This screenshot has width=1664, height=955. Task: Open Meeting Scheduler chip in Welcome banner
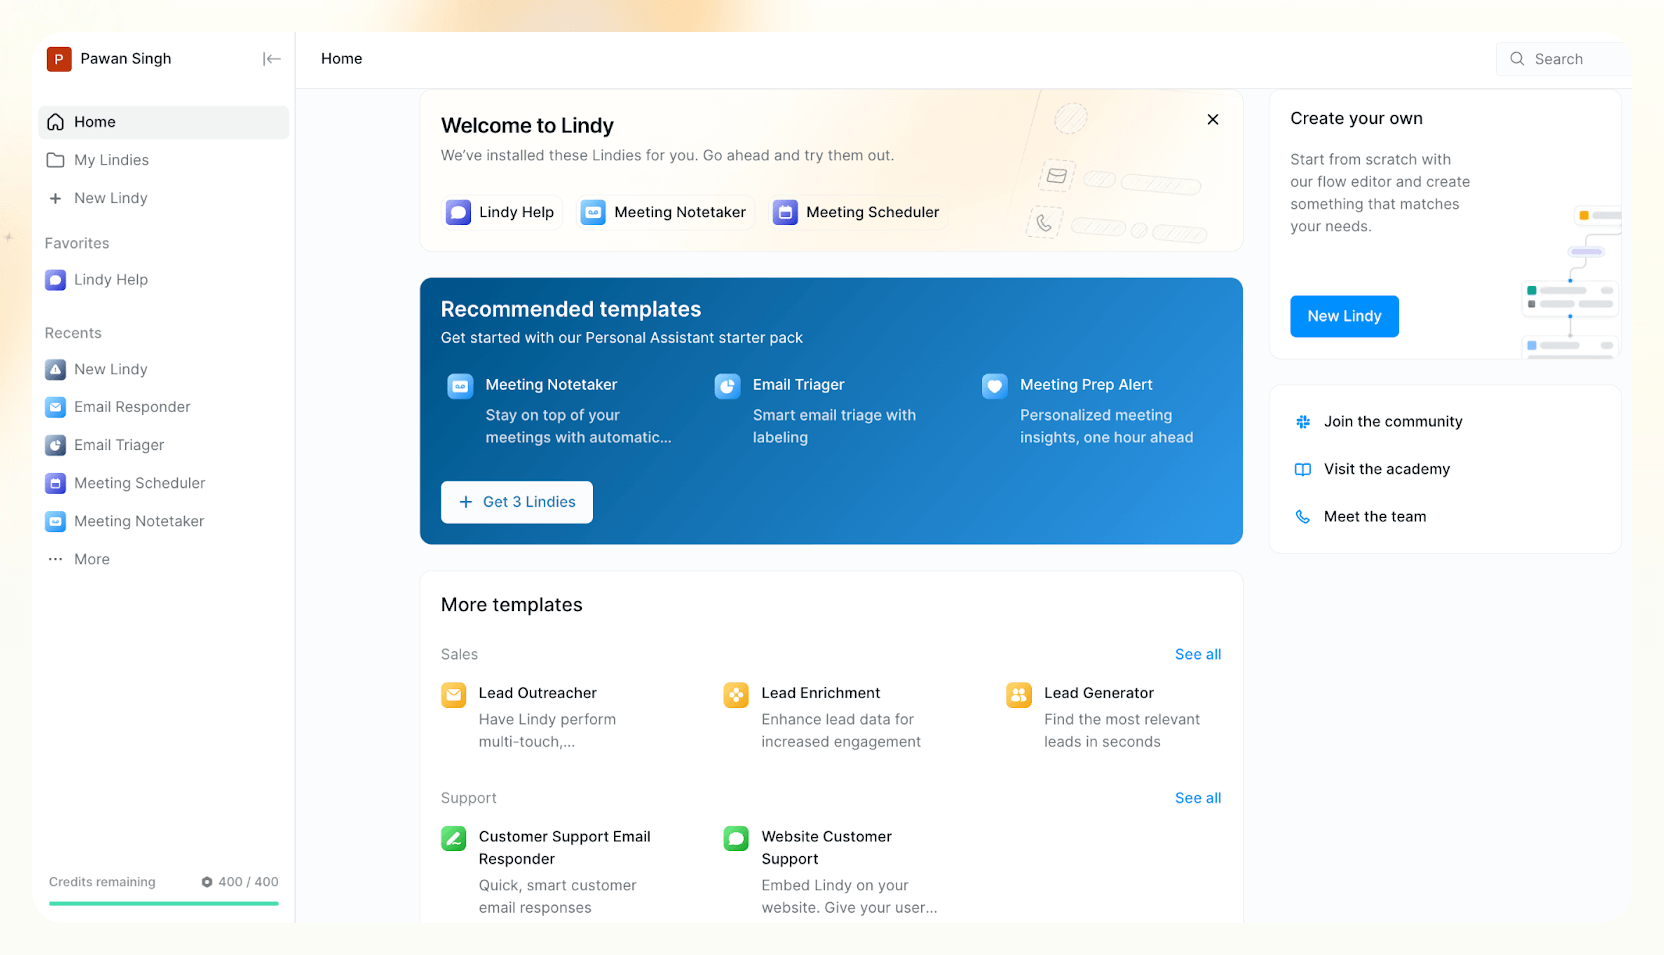point(858,212)
